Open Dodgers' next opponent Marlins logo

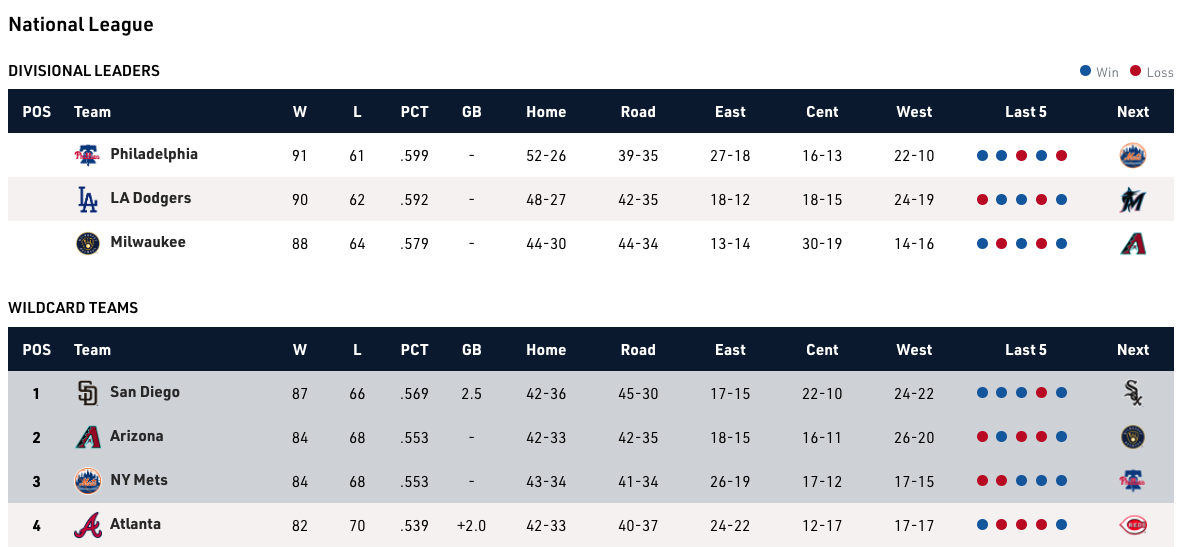click(x=1133, y=199)
